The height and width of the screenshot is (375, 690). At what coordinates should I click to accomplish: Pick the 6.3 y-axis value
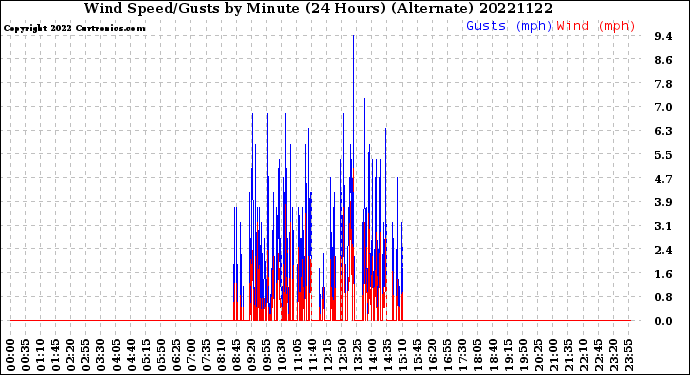pos(663,131)
